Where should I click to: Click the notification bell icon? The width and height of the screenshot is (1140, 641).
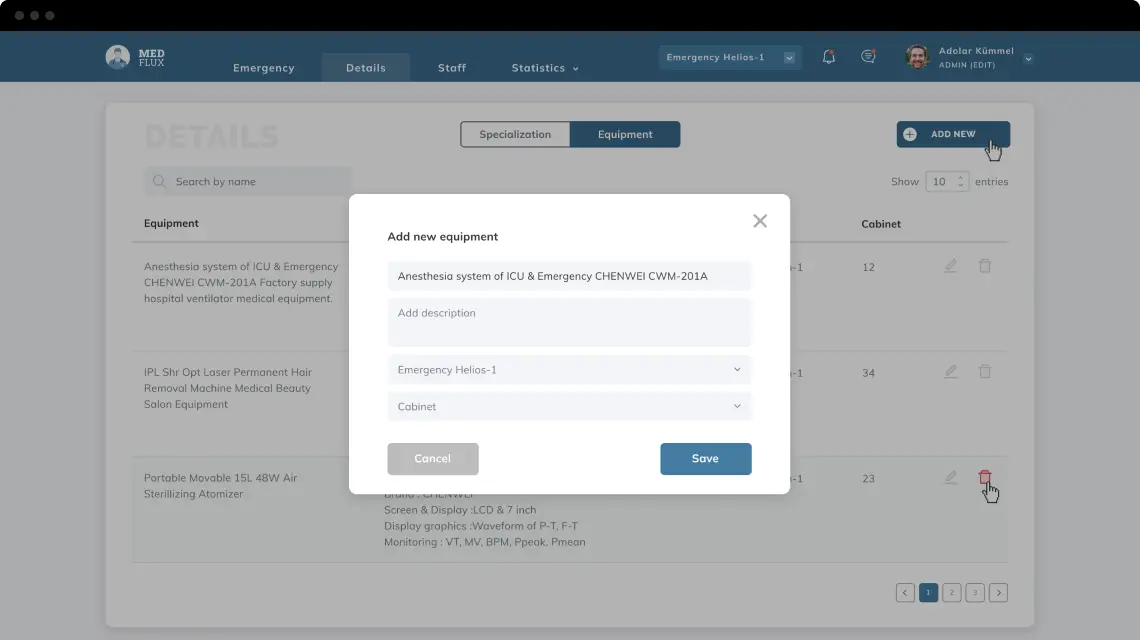pos(828,57)
